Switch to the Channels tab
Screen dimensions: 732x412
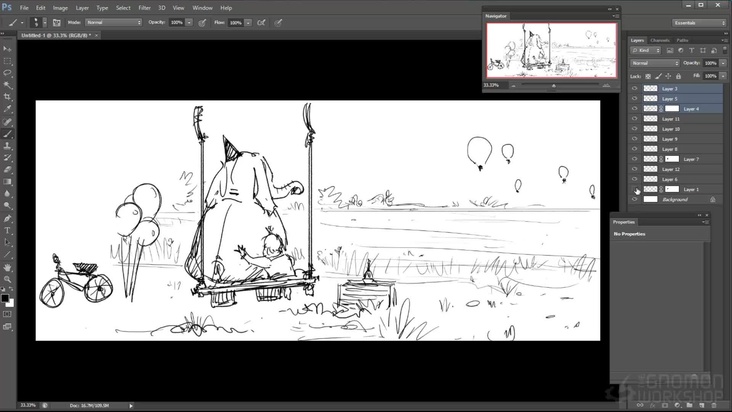pyautogui.click(x=660, y=41)
